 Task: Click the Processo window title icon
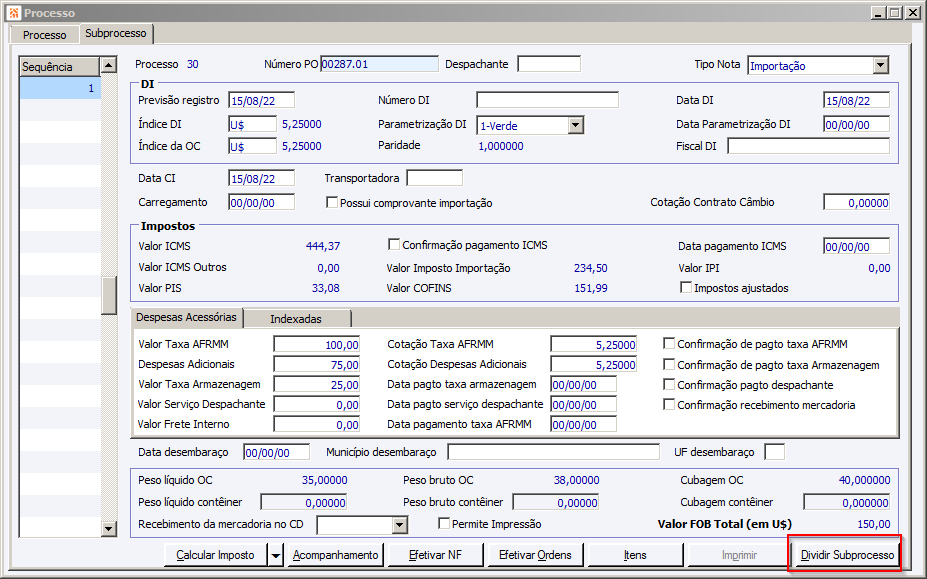coord(12,13)
